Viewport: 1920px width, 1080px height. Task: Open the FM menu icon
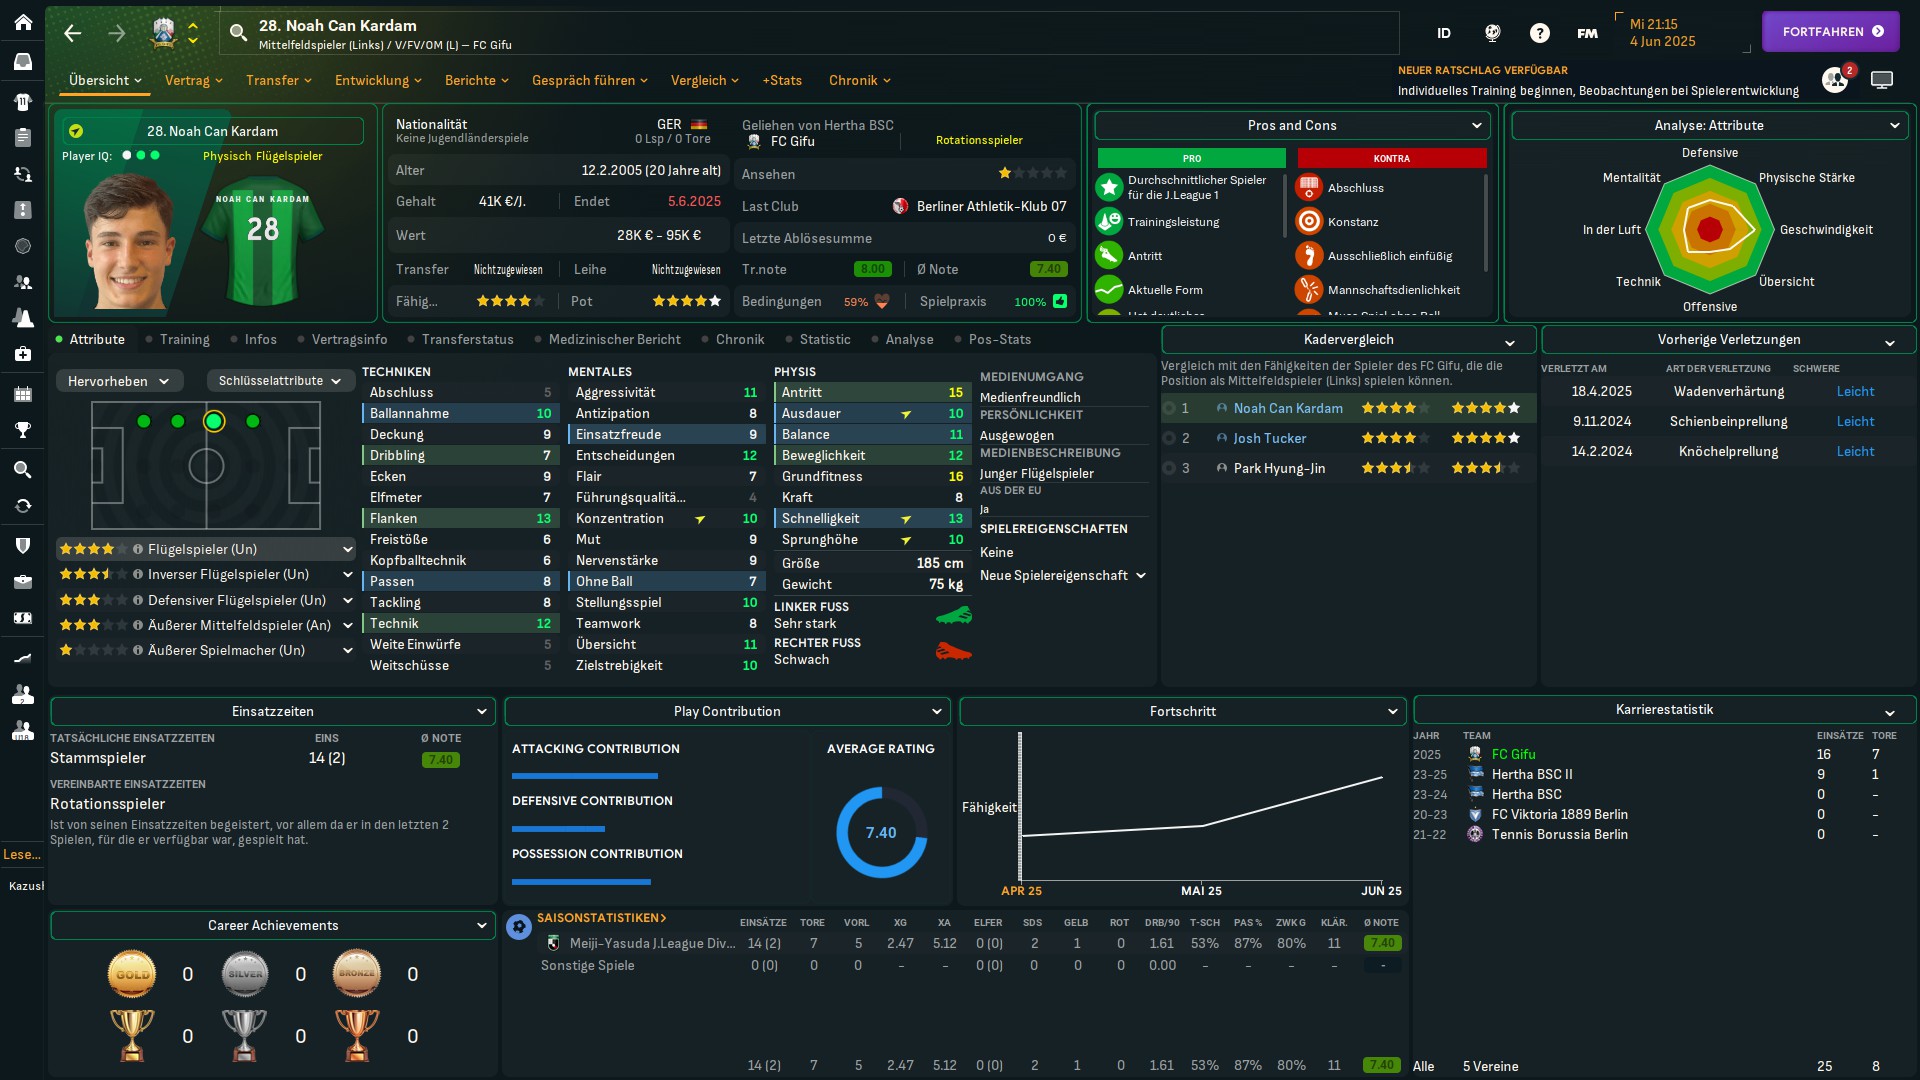click(1587, 33)
